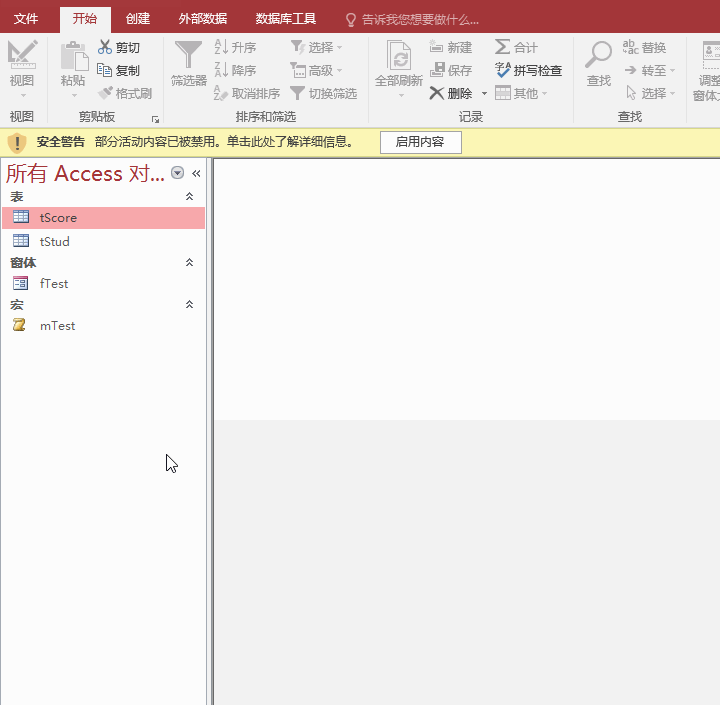Click 新建 new record

451,47
